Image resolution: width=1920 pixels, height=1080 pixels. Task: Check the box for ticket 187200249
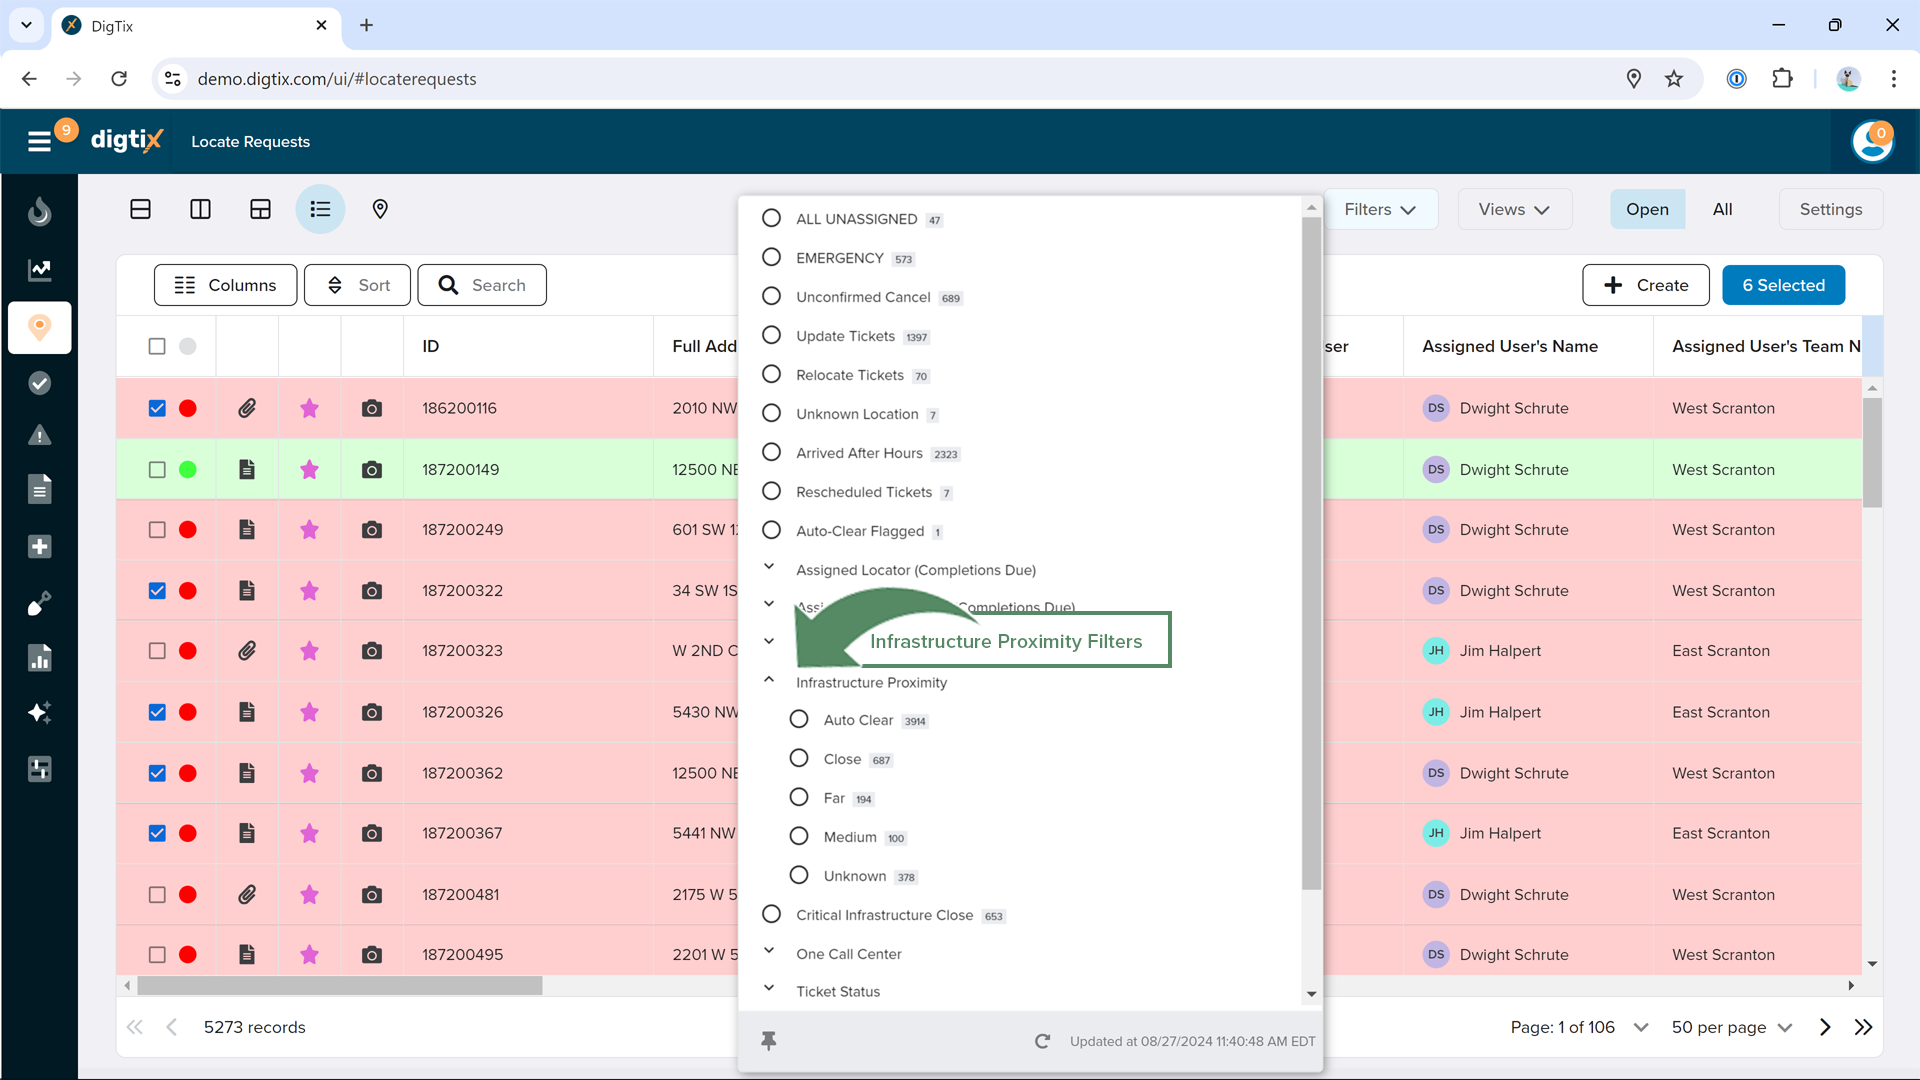157,530
